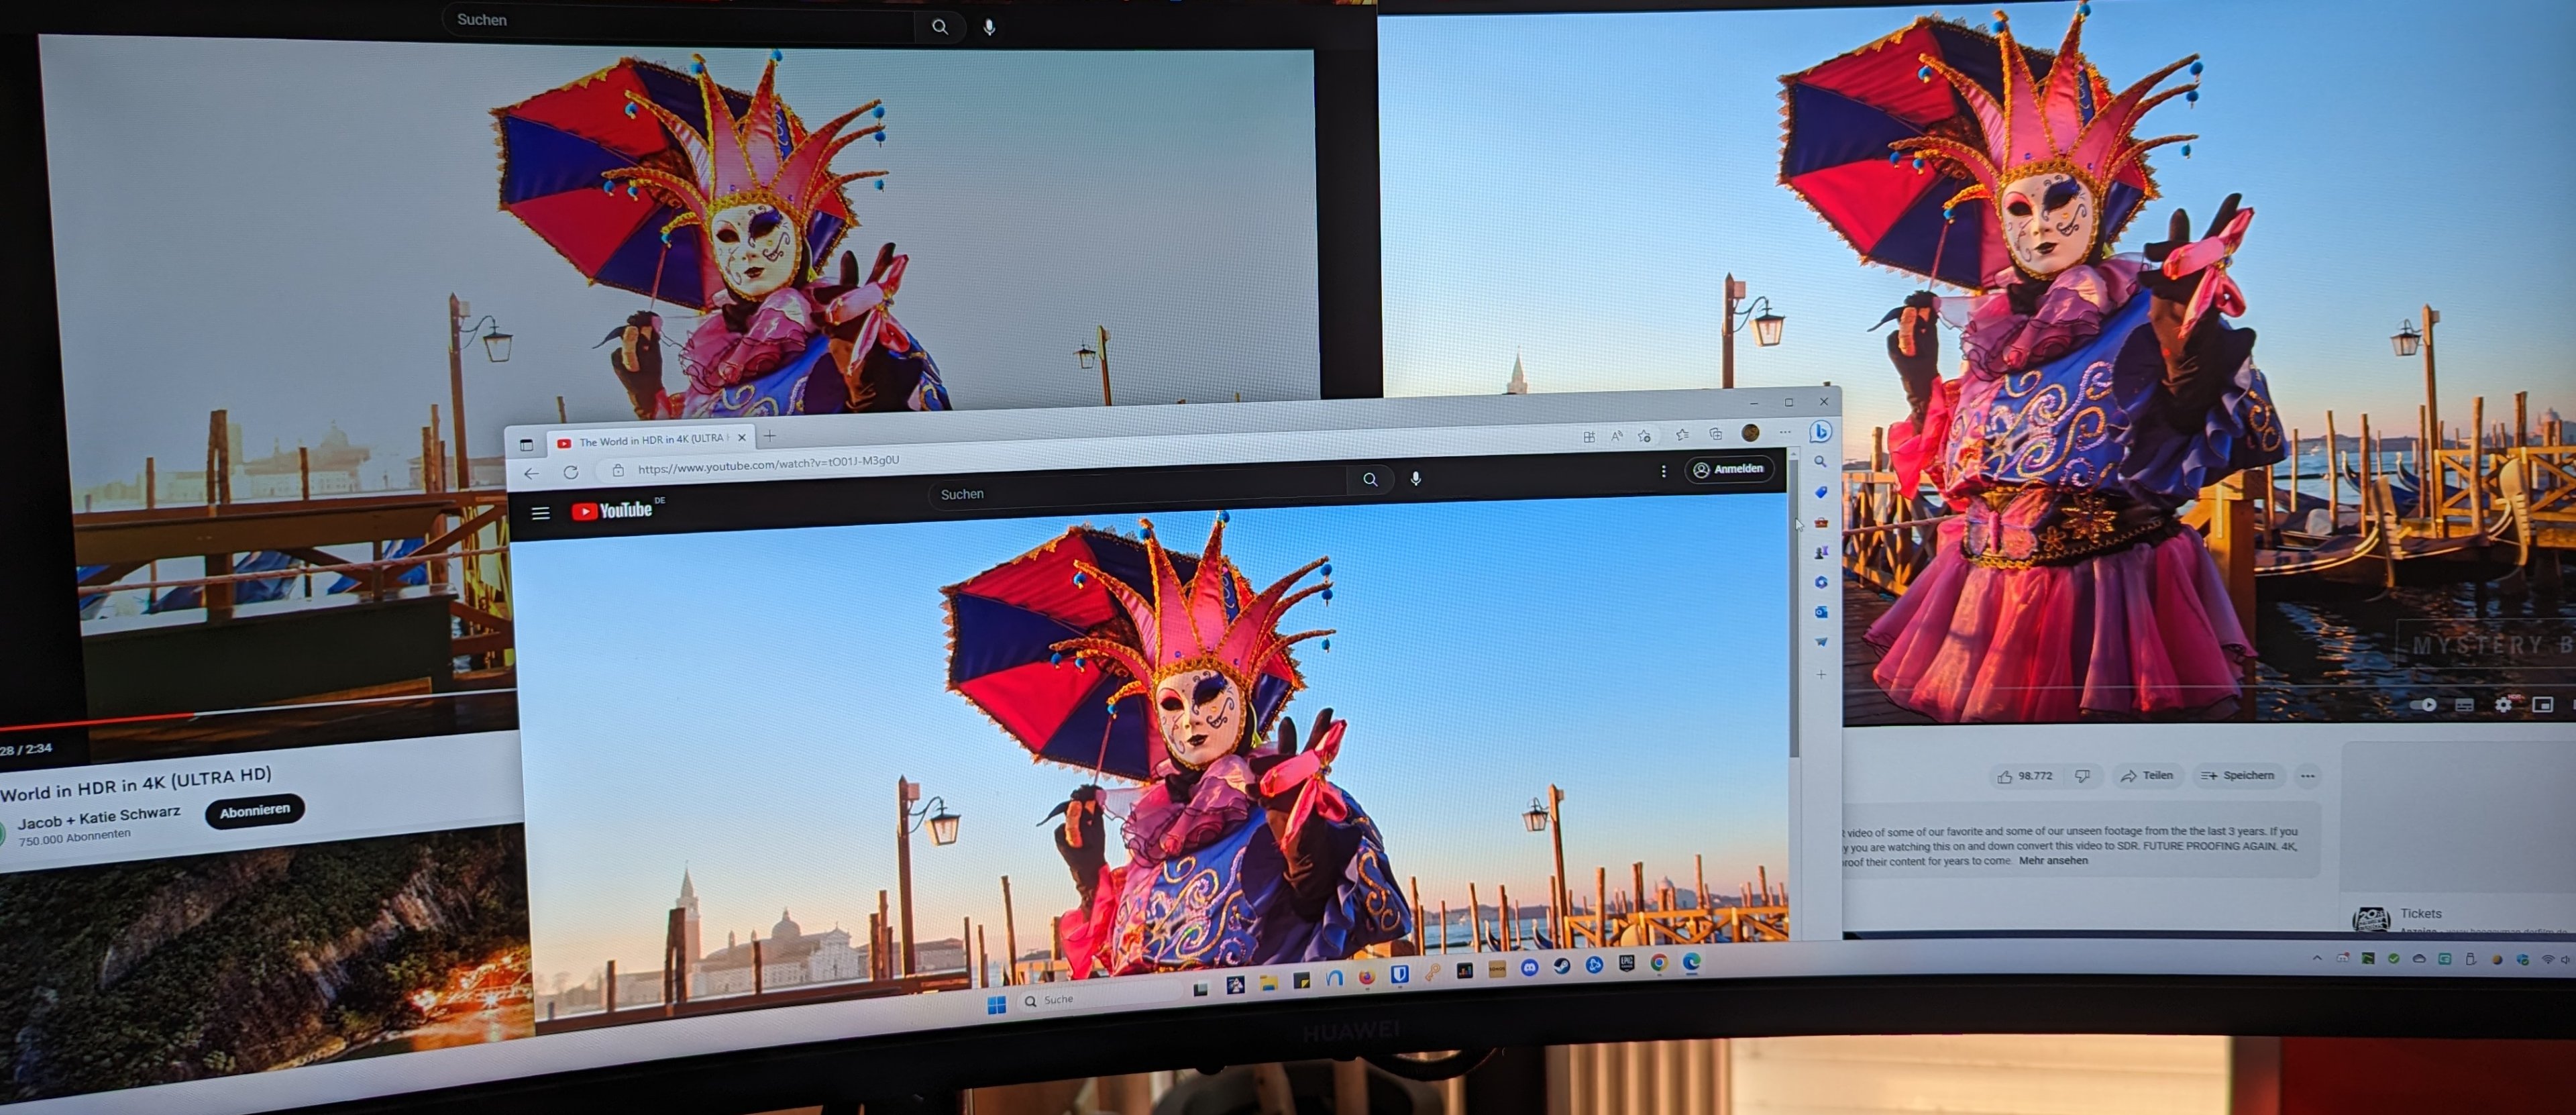Click the Abonnieren subscribe button

254,811
